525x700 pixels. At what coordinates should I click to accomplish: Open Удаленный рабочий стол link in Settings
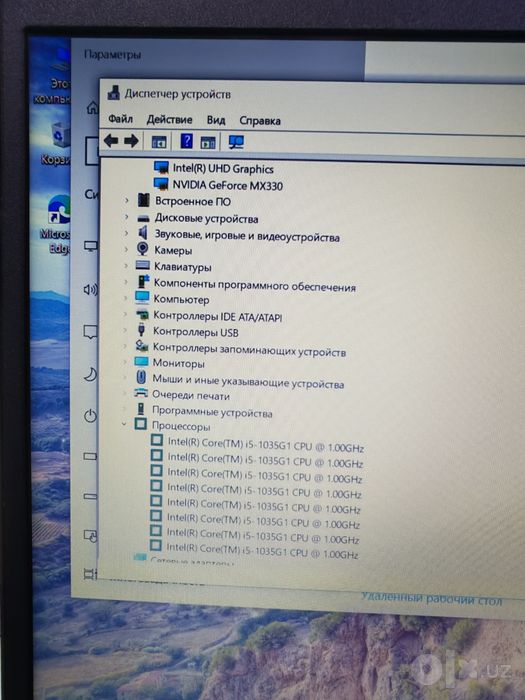431,598
